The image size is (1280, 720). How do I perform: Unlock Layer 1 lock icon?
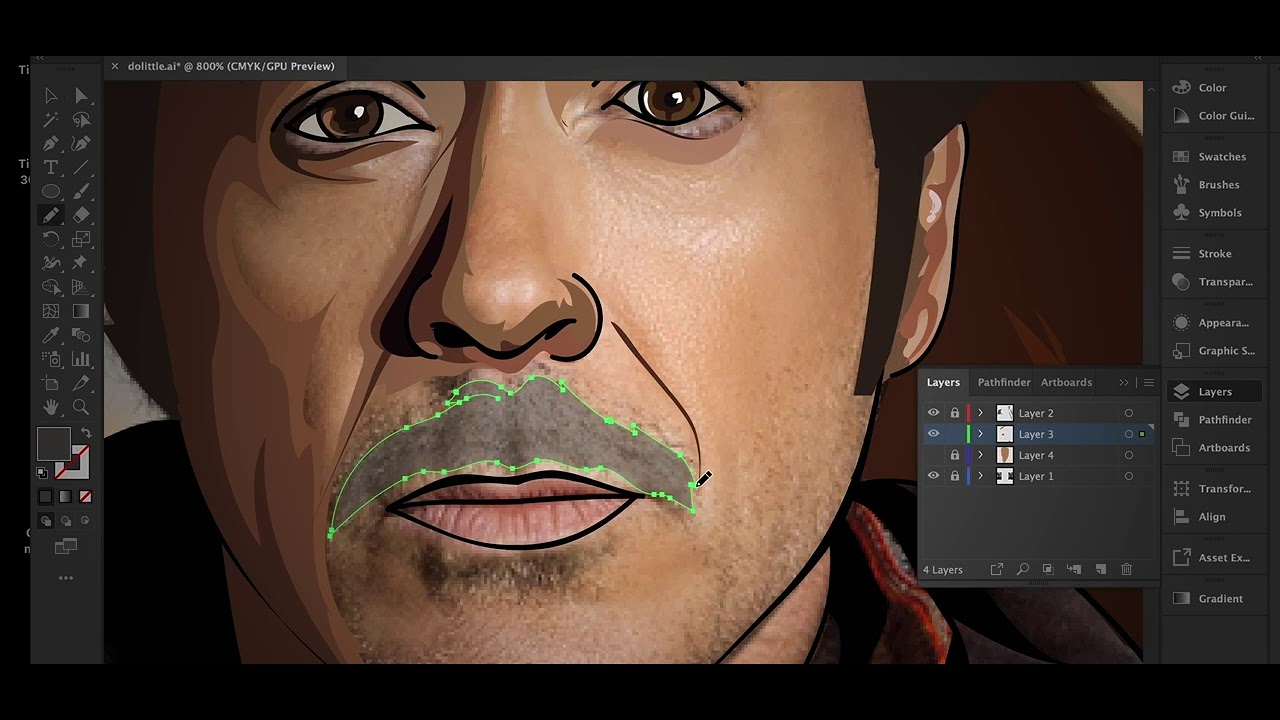pyautogui.click(x=955, y=476)
